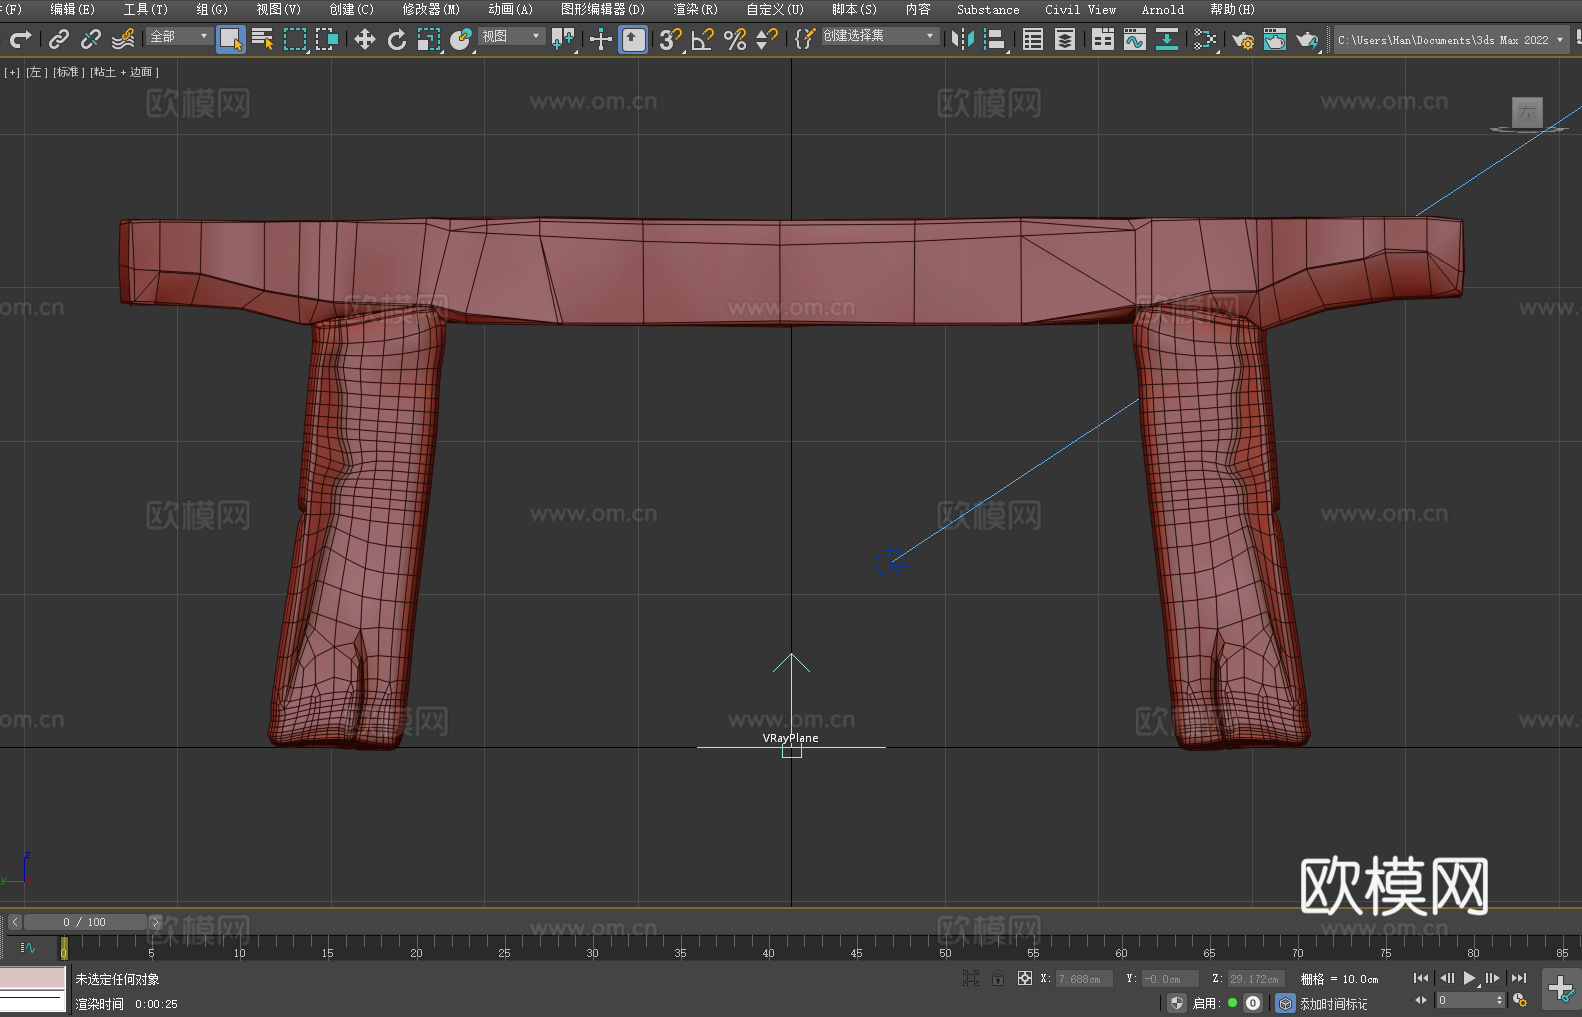Viewport: 1582px width, 1017px height.
Task: Toggle Percent Snap
Action: (735, 39)
